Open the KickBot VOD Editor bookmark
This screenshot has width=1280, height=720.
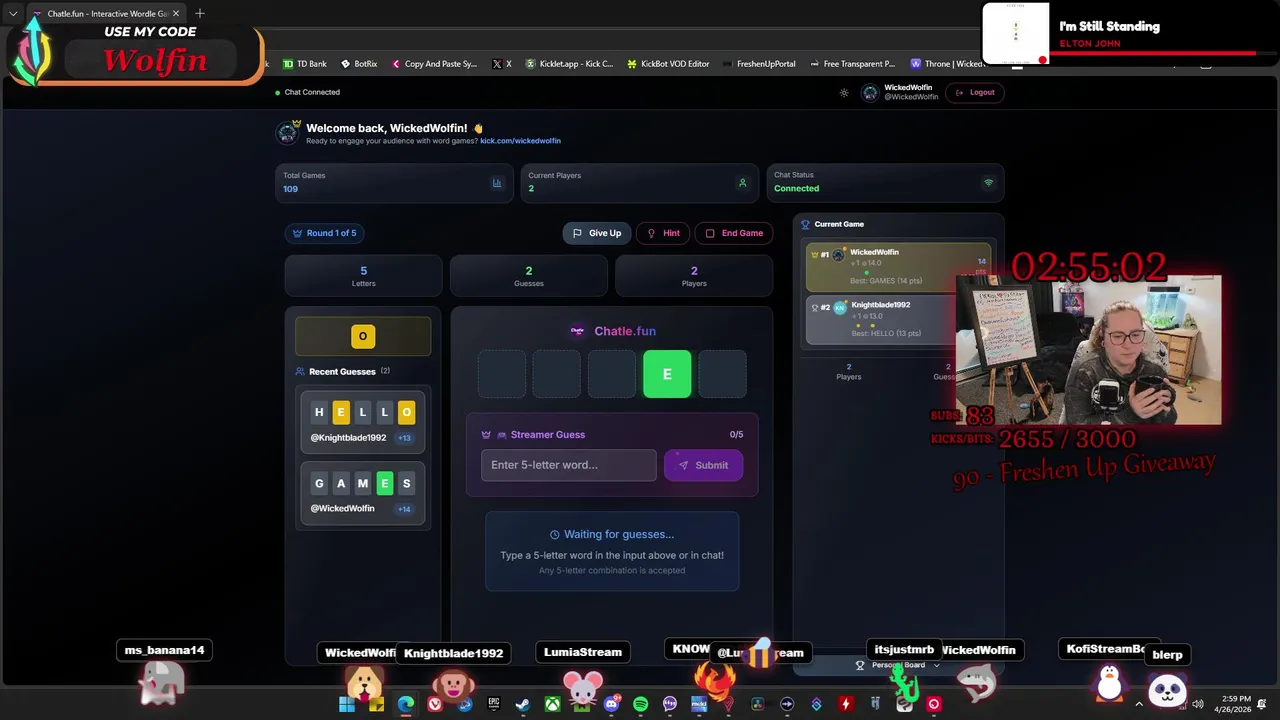coord(668,63)
